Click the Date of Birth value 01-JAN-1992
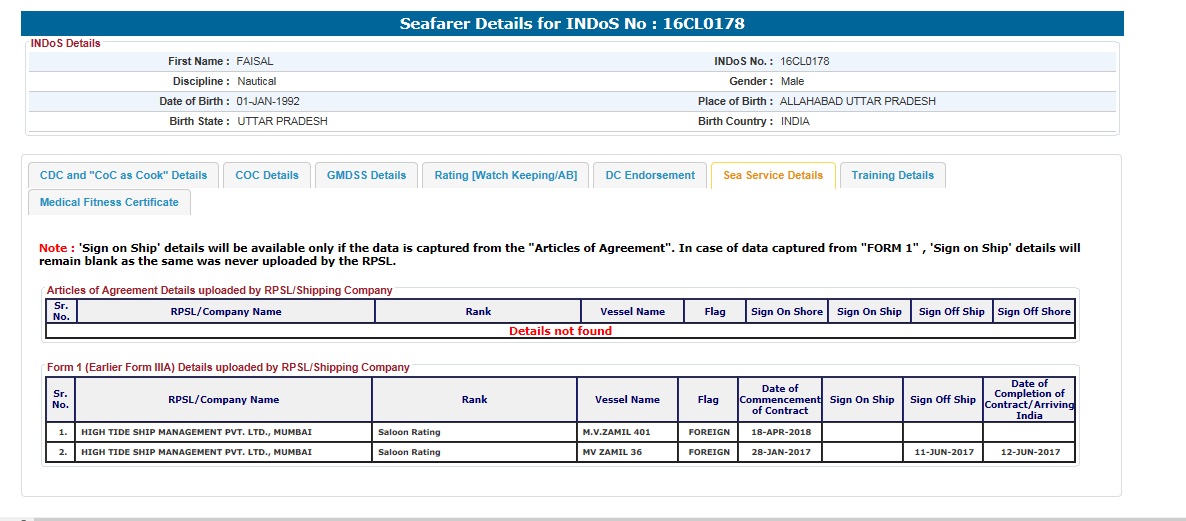 268,101
